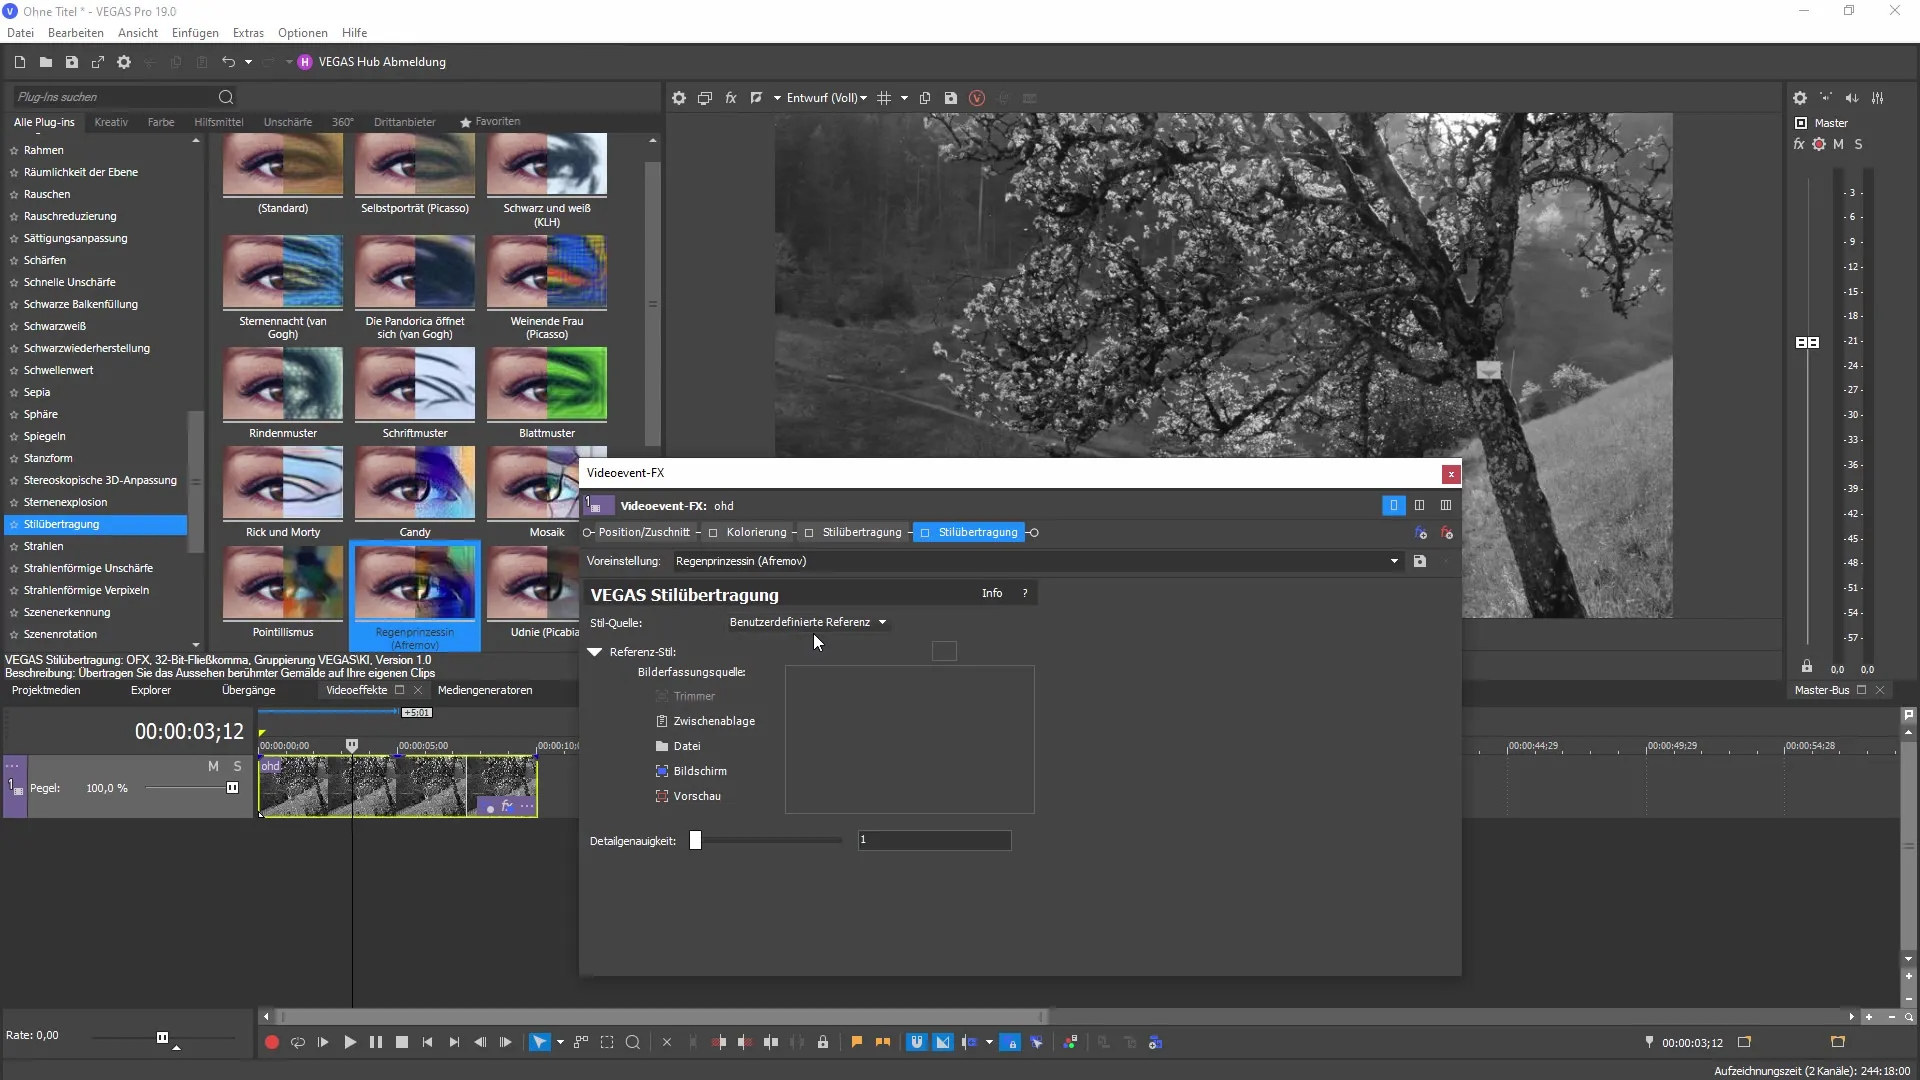This screenshot has height=1080, width=1920.
Task: Switch to the Kreativ plug-in tab
Action: point(111,122)
